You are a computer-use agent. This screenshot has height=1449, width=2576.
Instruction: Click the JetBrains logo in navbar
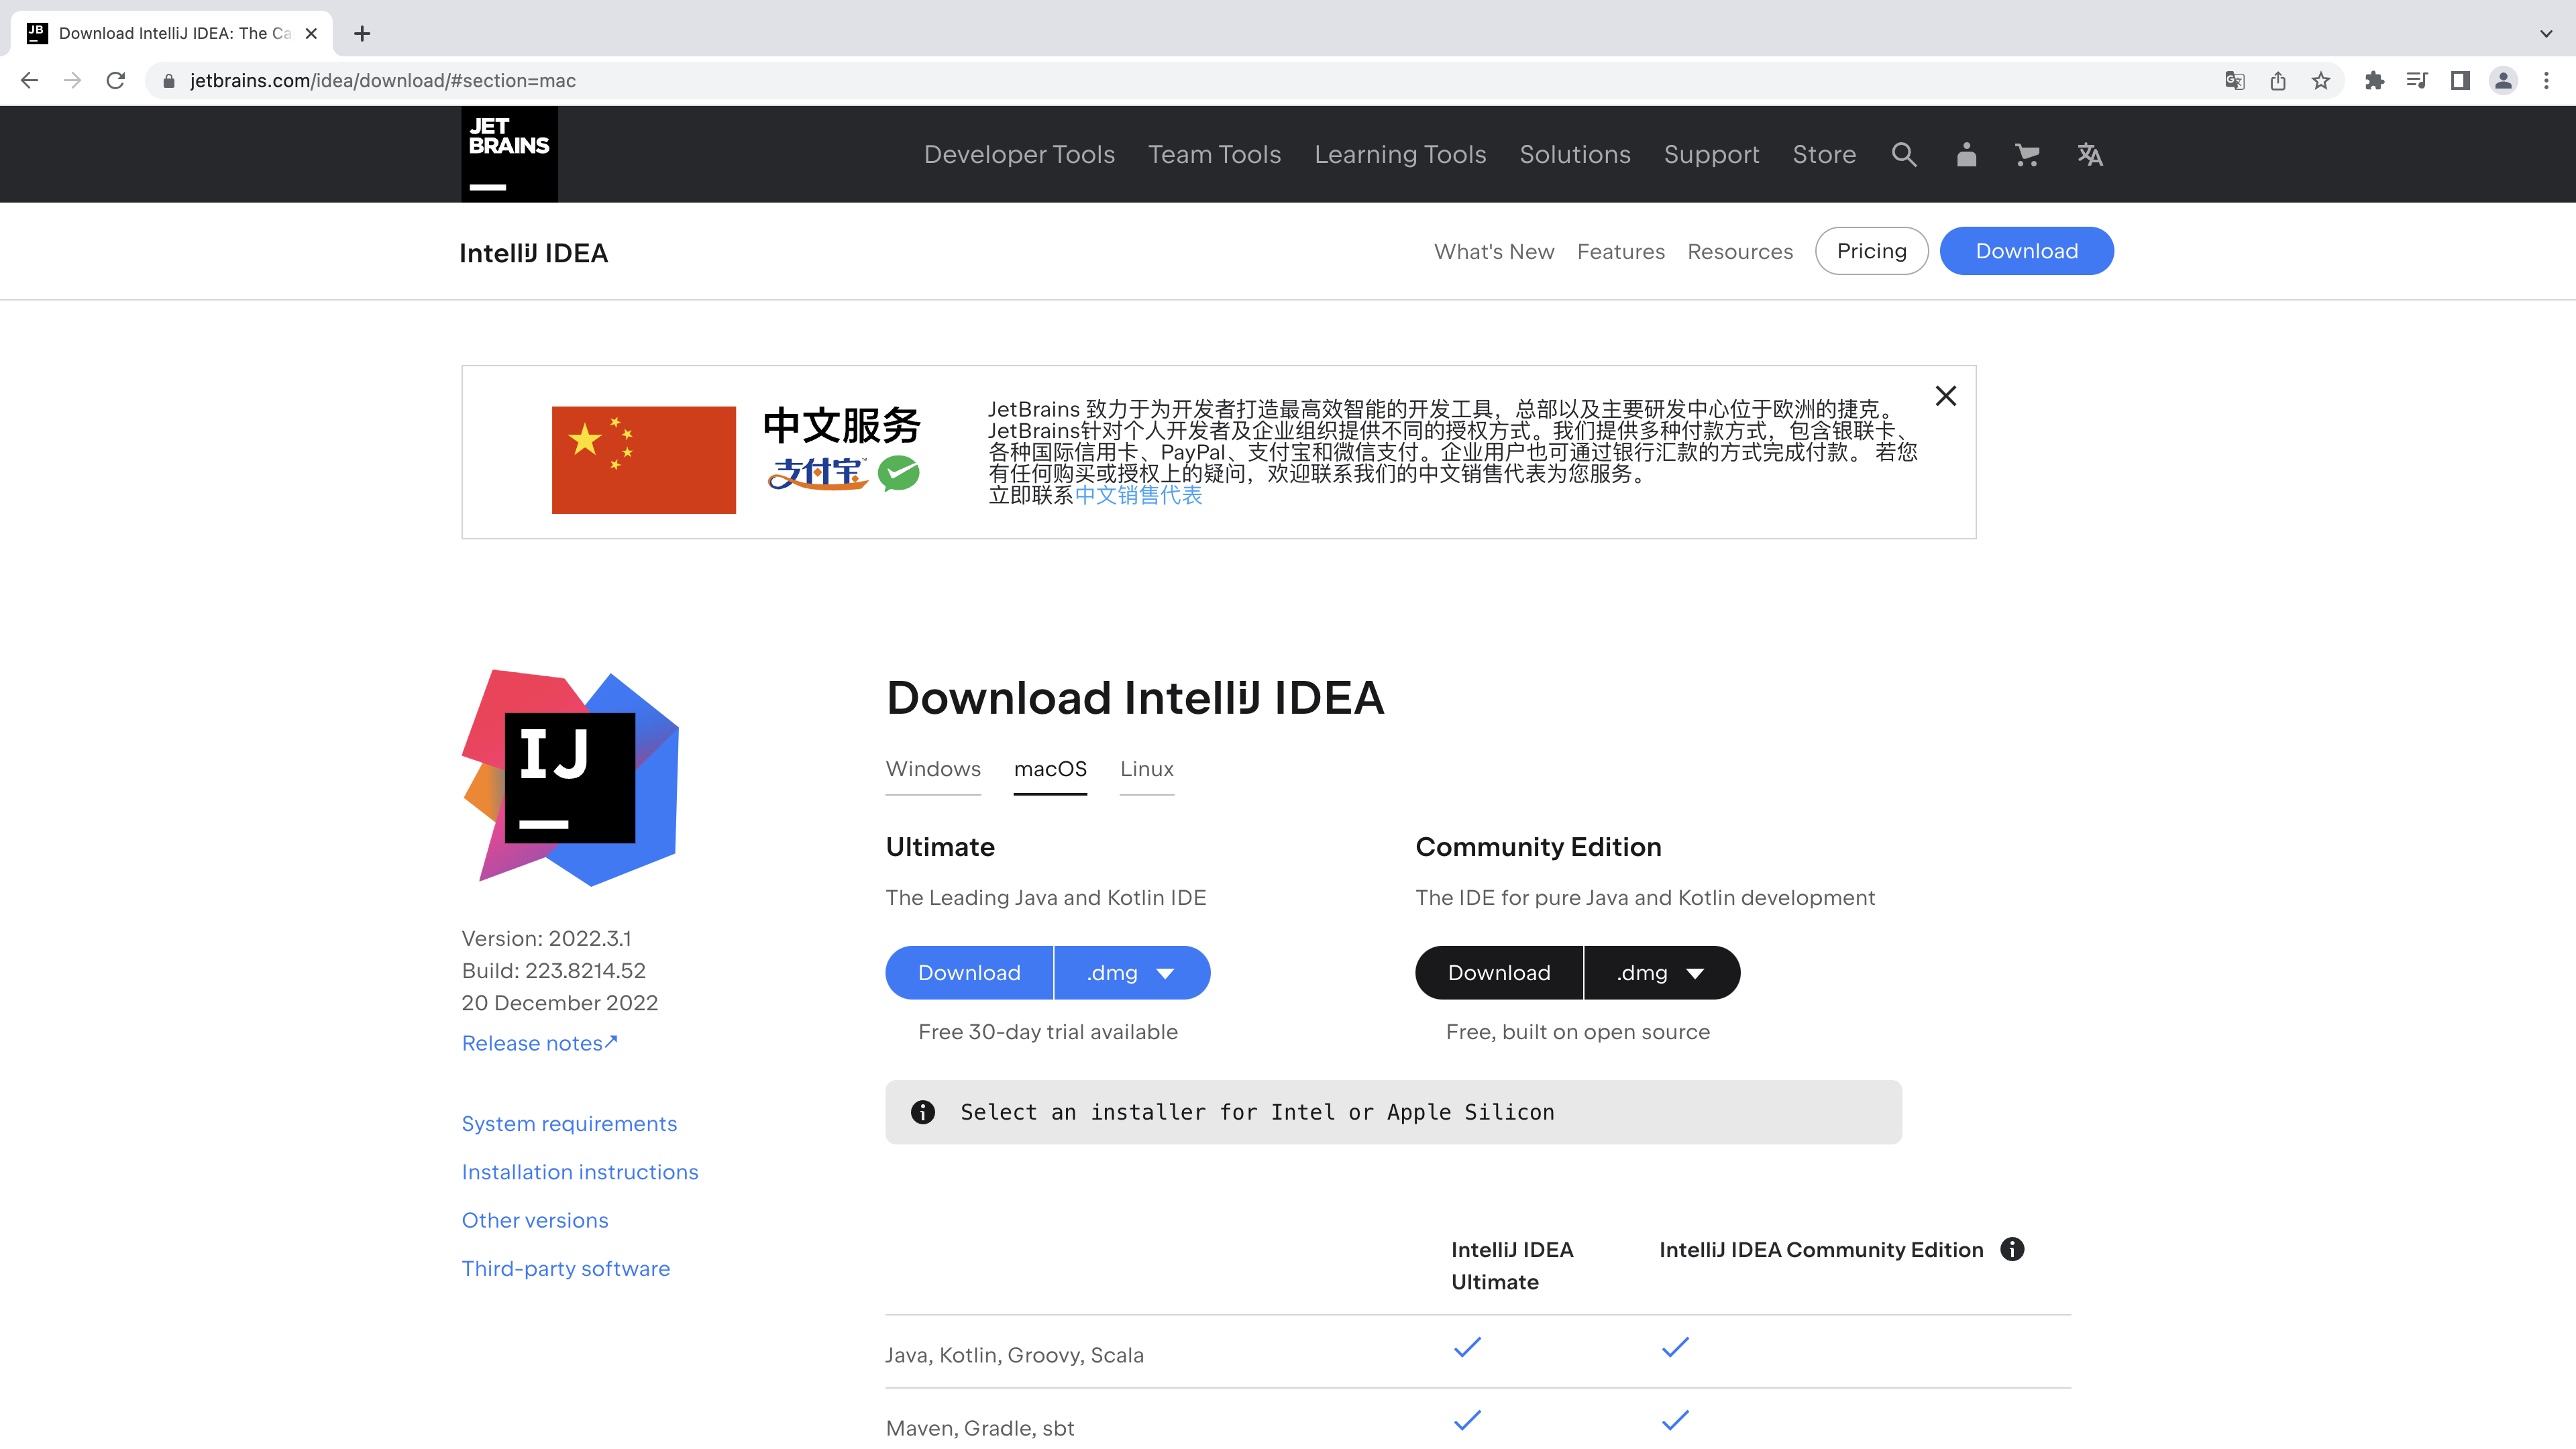tap(508, 154)
